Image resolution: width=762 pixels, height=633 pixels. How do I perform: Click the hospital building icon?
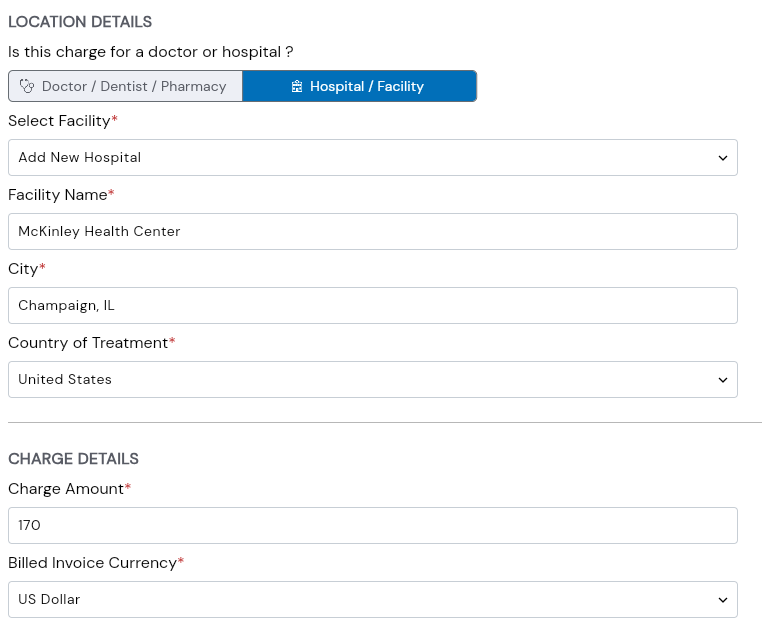[297, 87]
